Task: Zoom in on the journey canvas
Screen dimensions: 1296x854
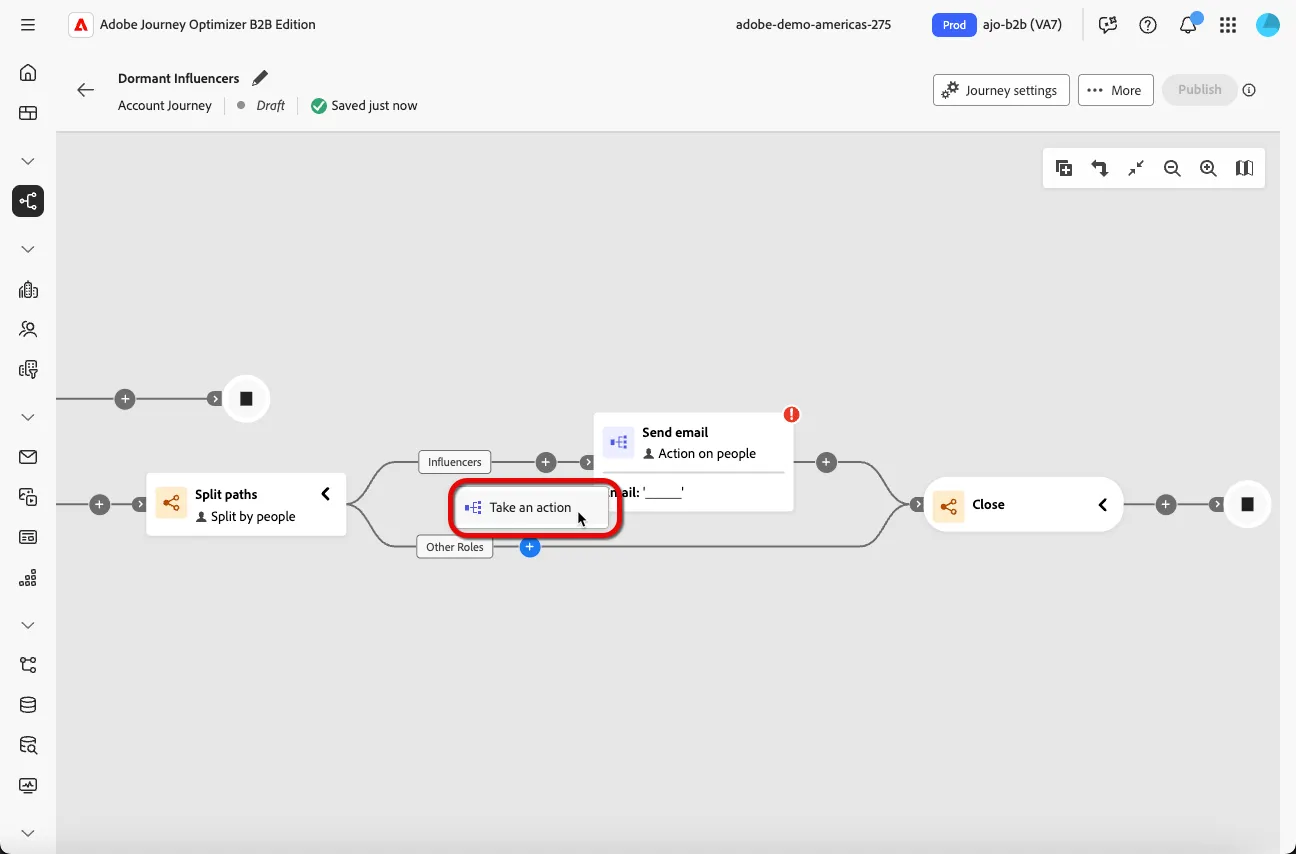Action: [1208, 169]
